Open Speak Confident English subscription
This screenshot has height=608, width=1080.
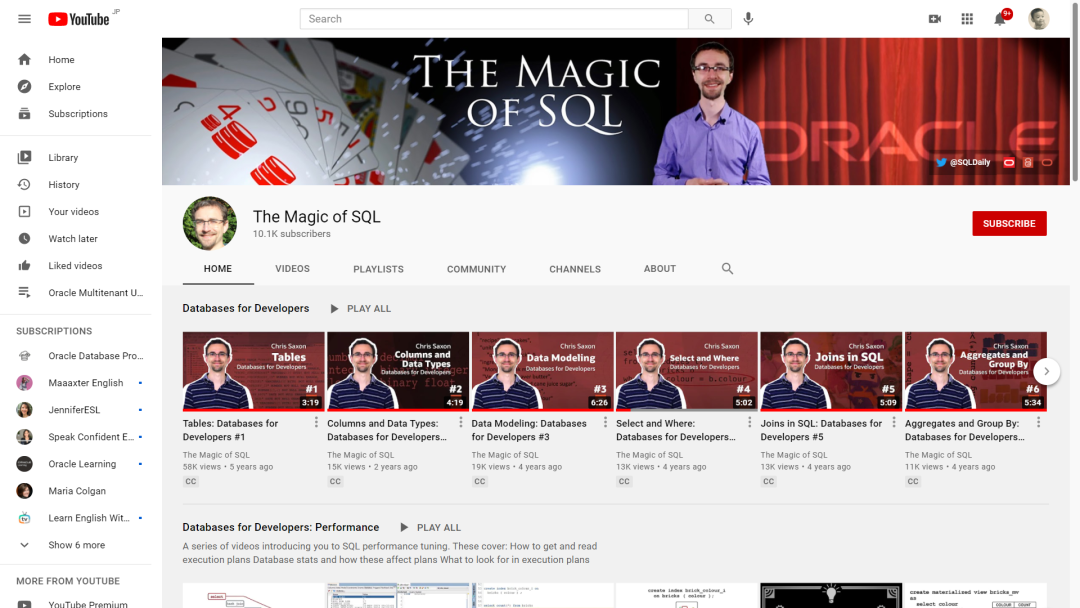[76, 437]
